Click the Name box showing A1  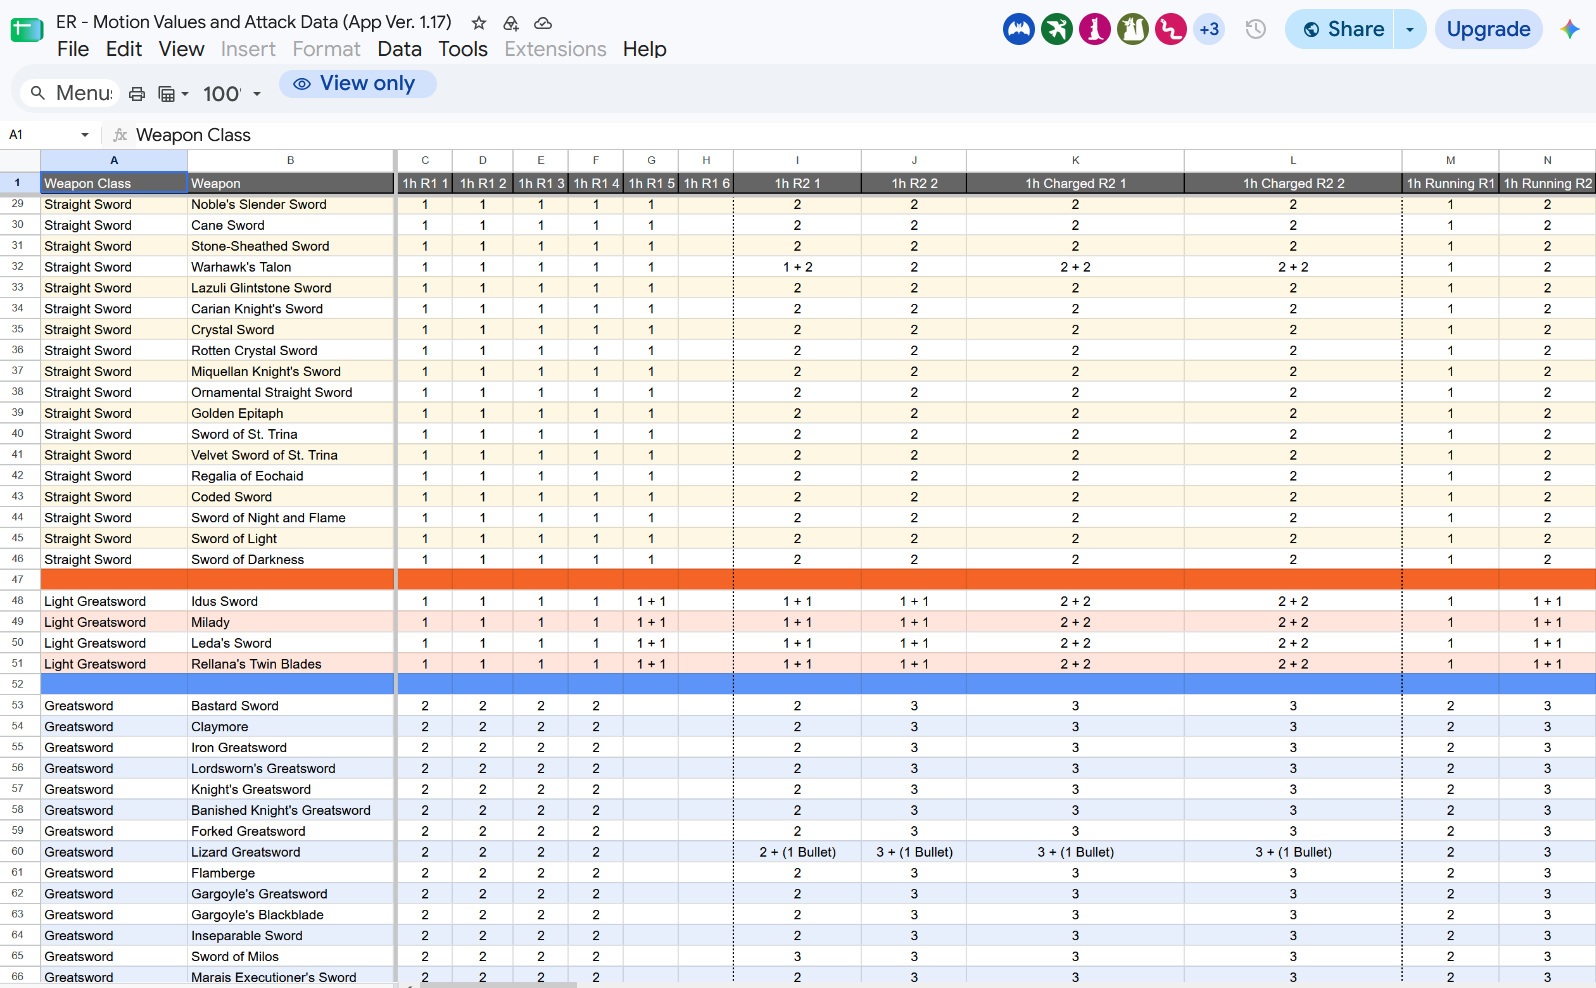(40, 135)
